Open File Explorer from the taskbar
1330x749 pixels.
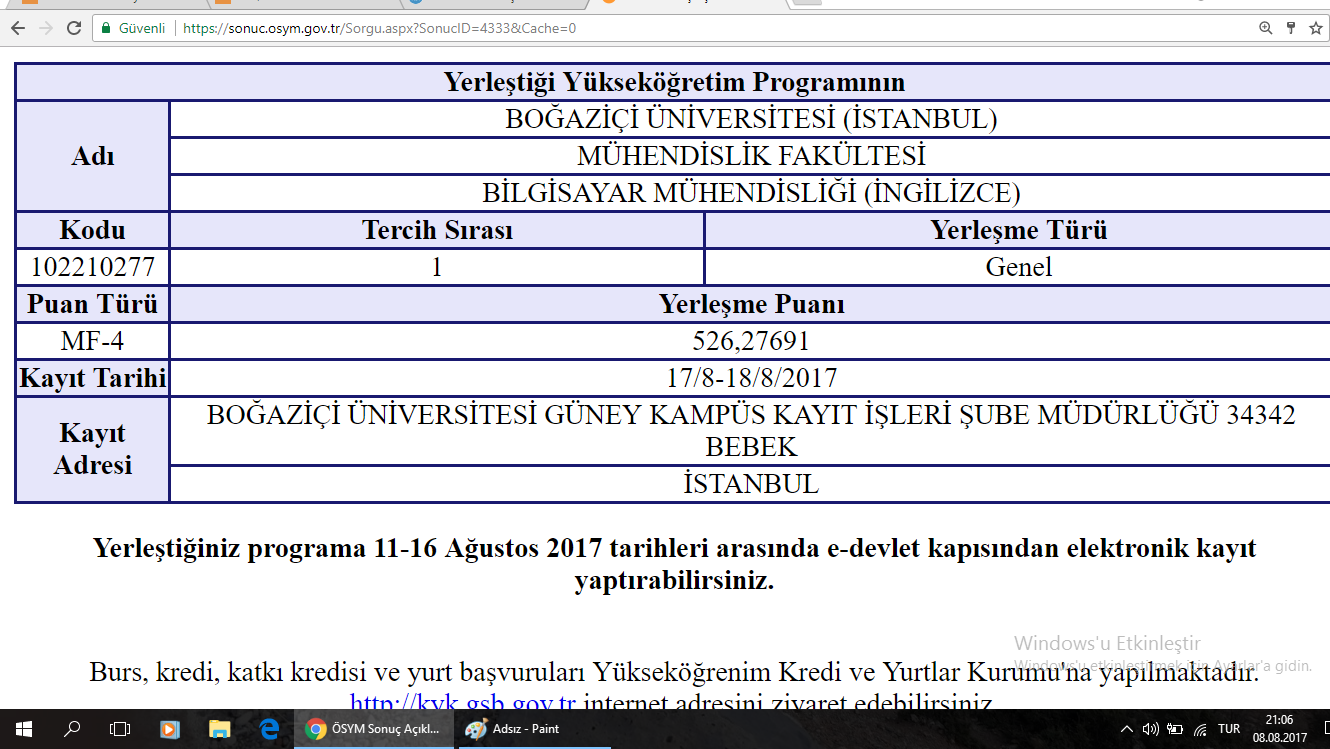coord(219,729)
